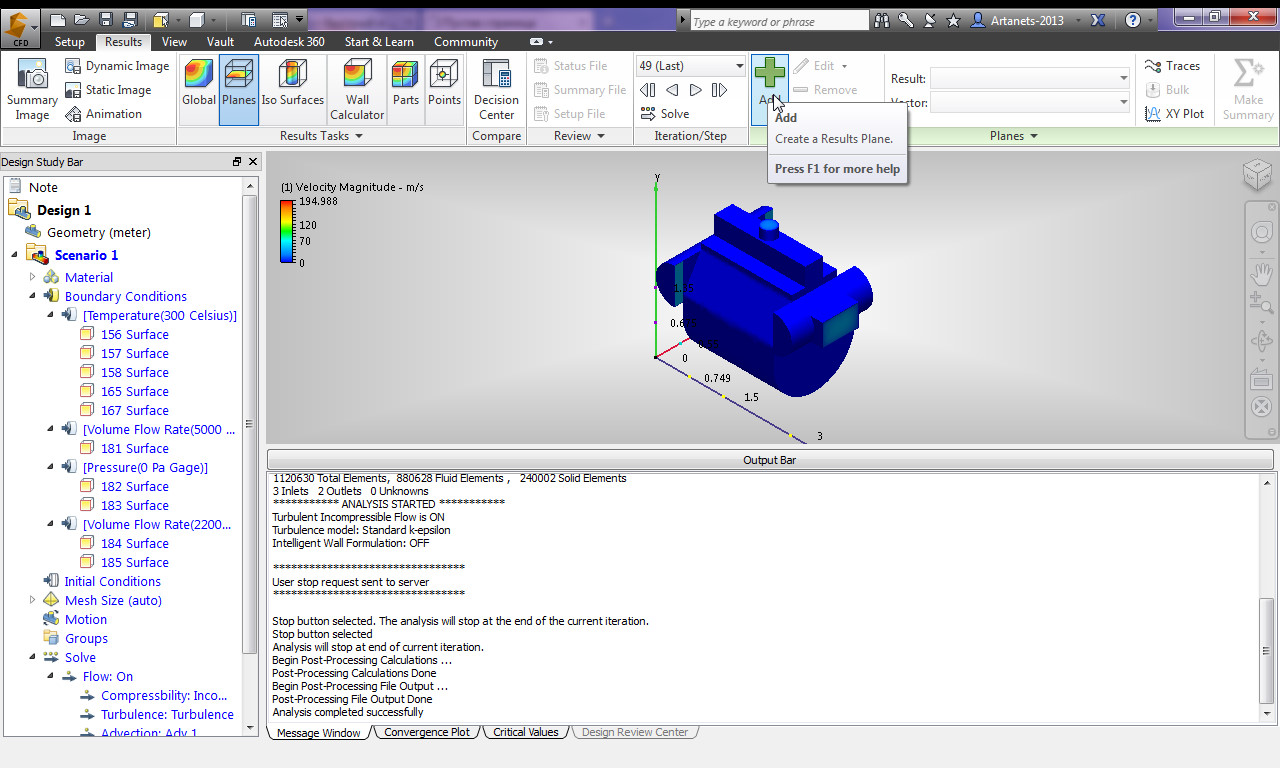Go to previous iteration step
The width and height of the screenshot is (1280, 768).
[x=672, y=90]
